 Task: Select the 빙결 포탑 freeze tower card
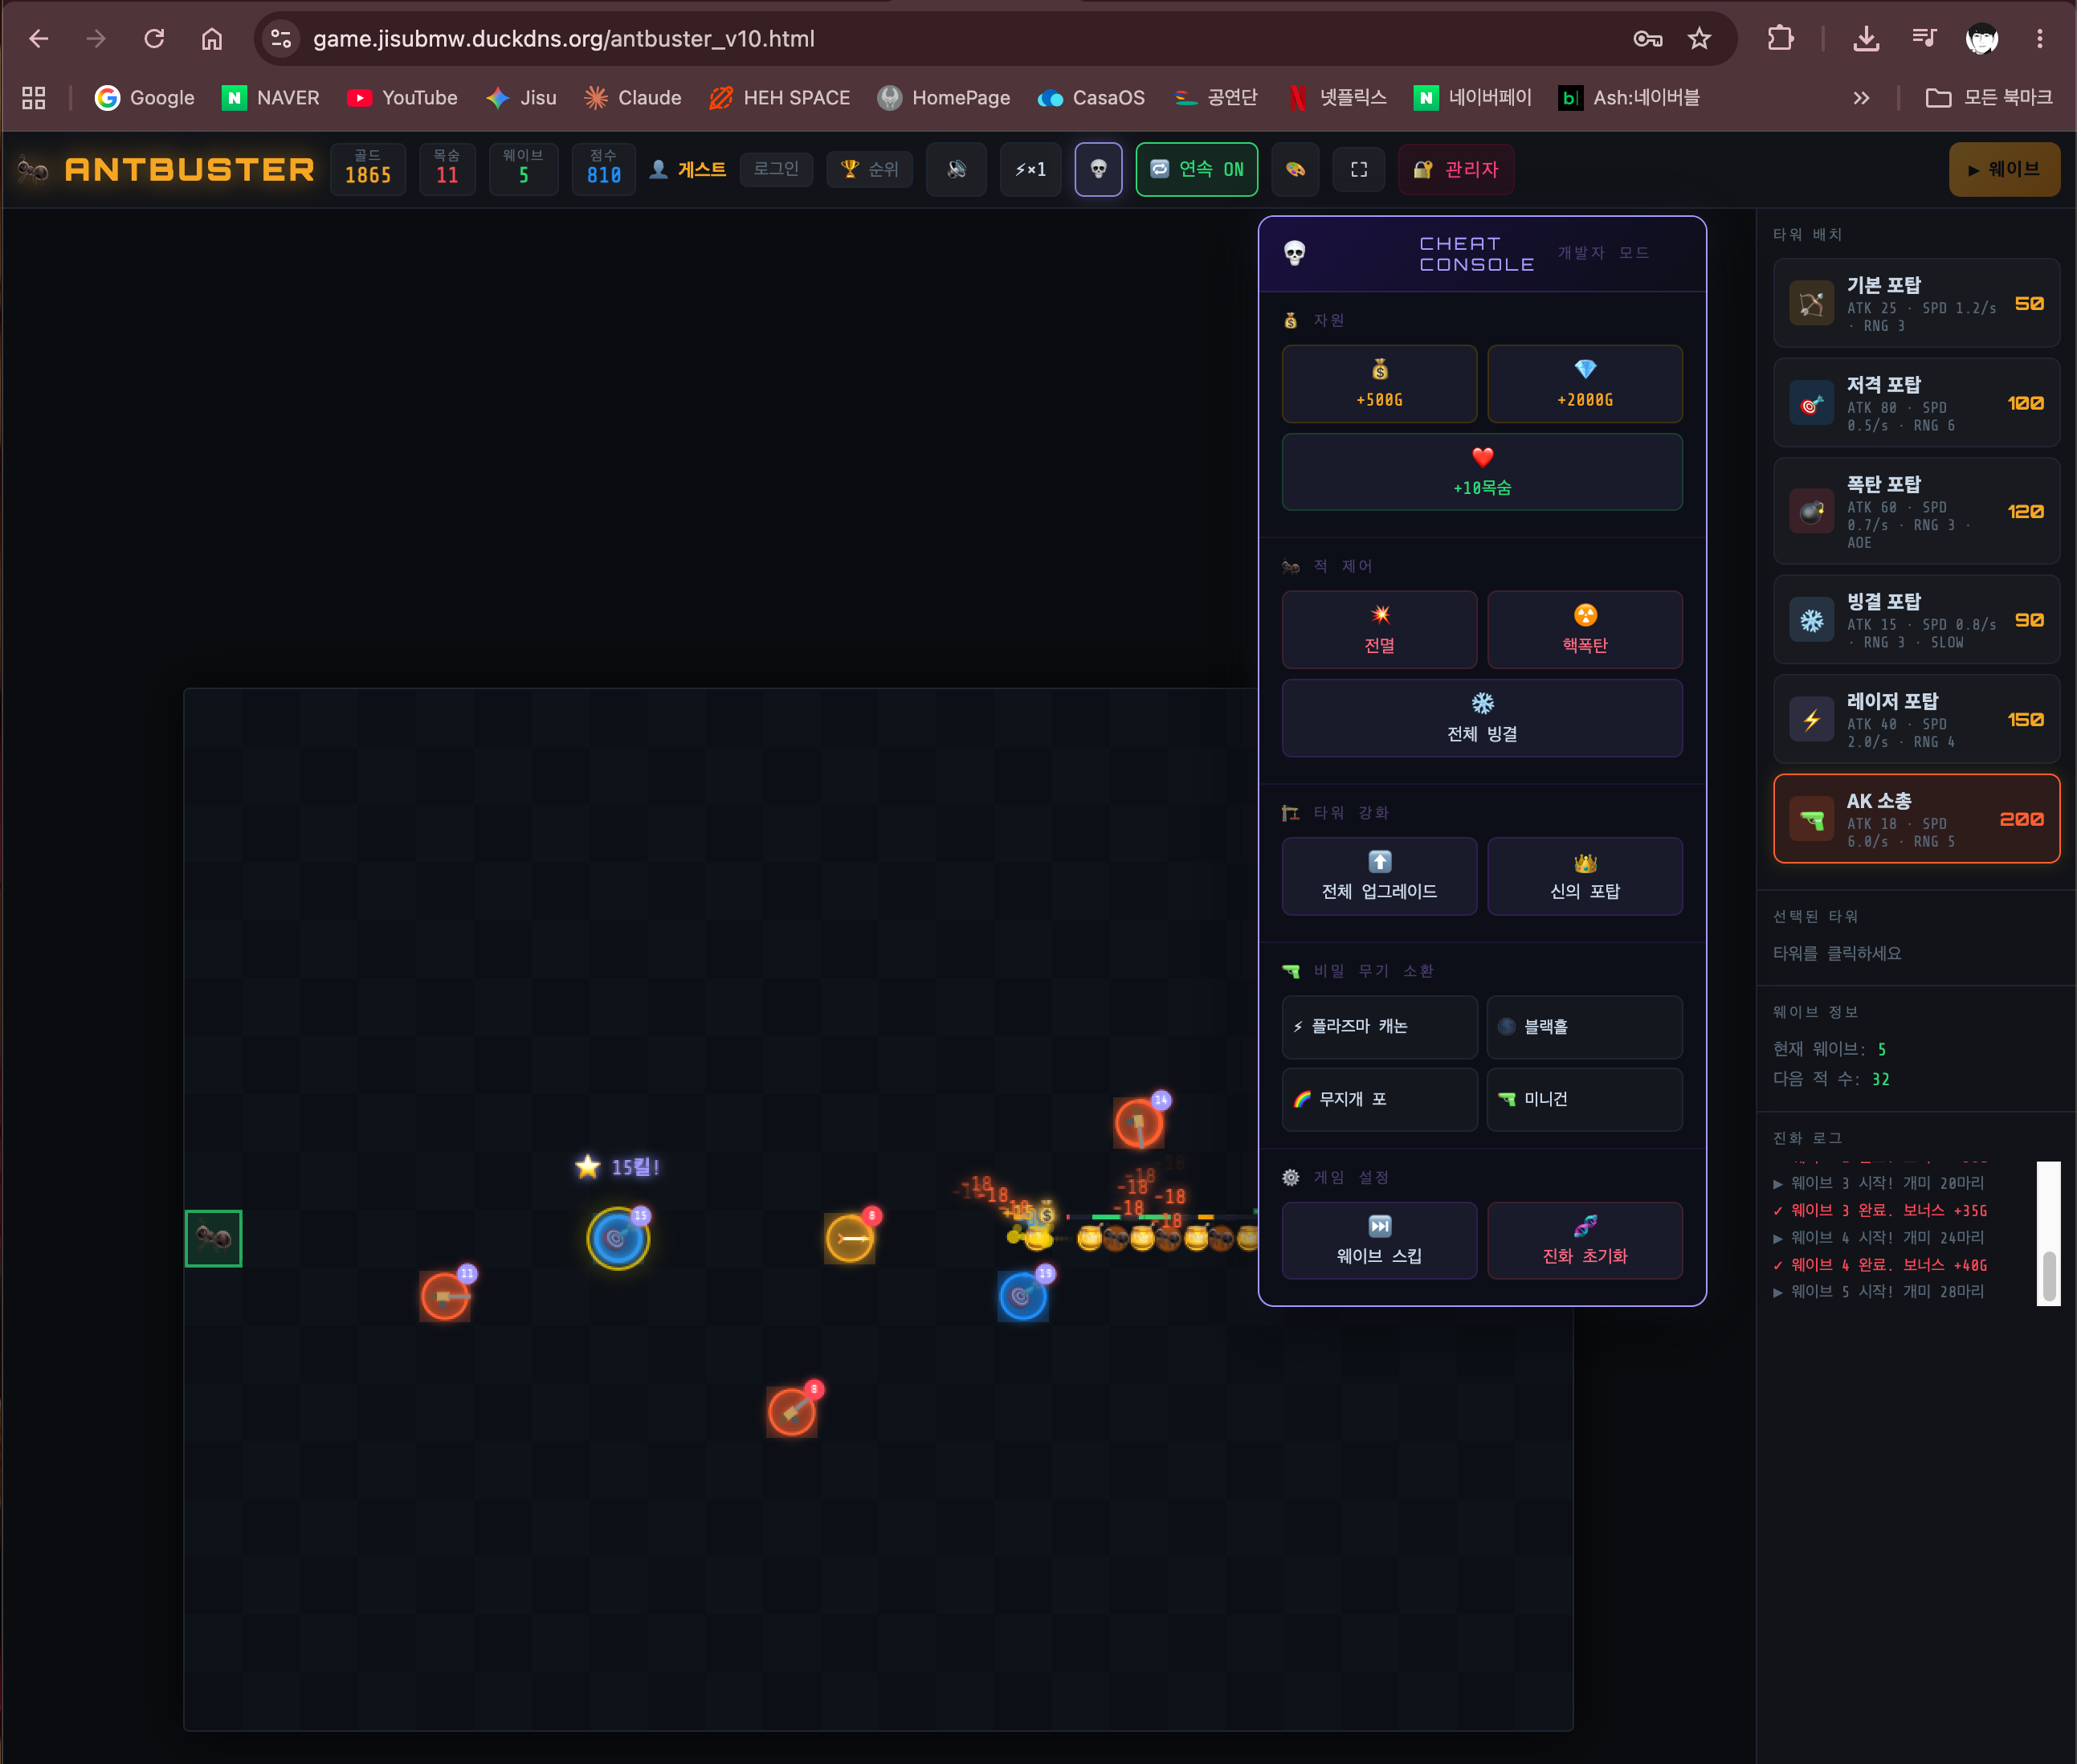[1916, 620]
